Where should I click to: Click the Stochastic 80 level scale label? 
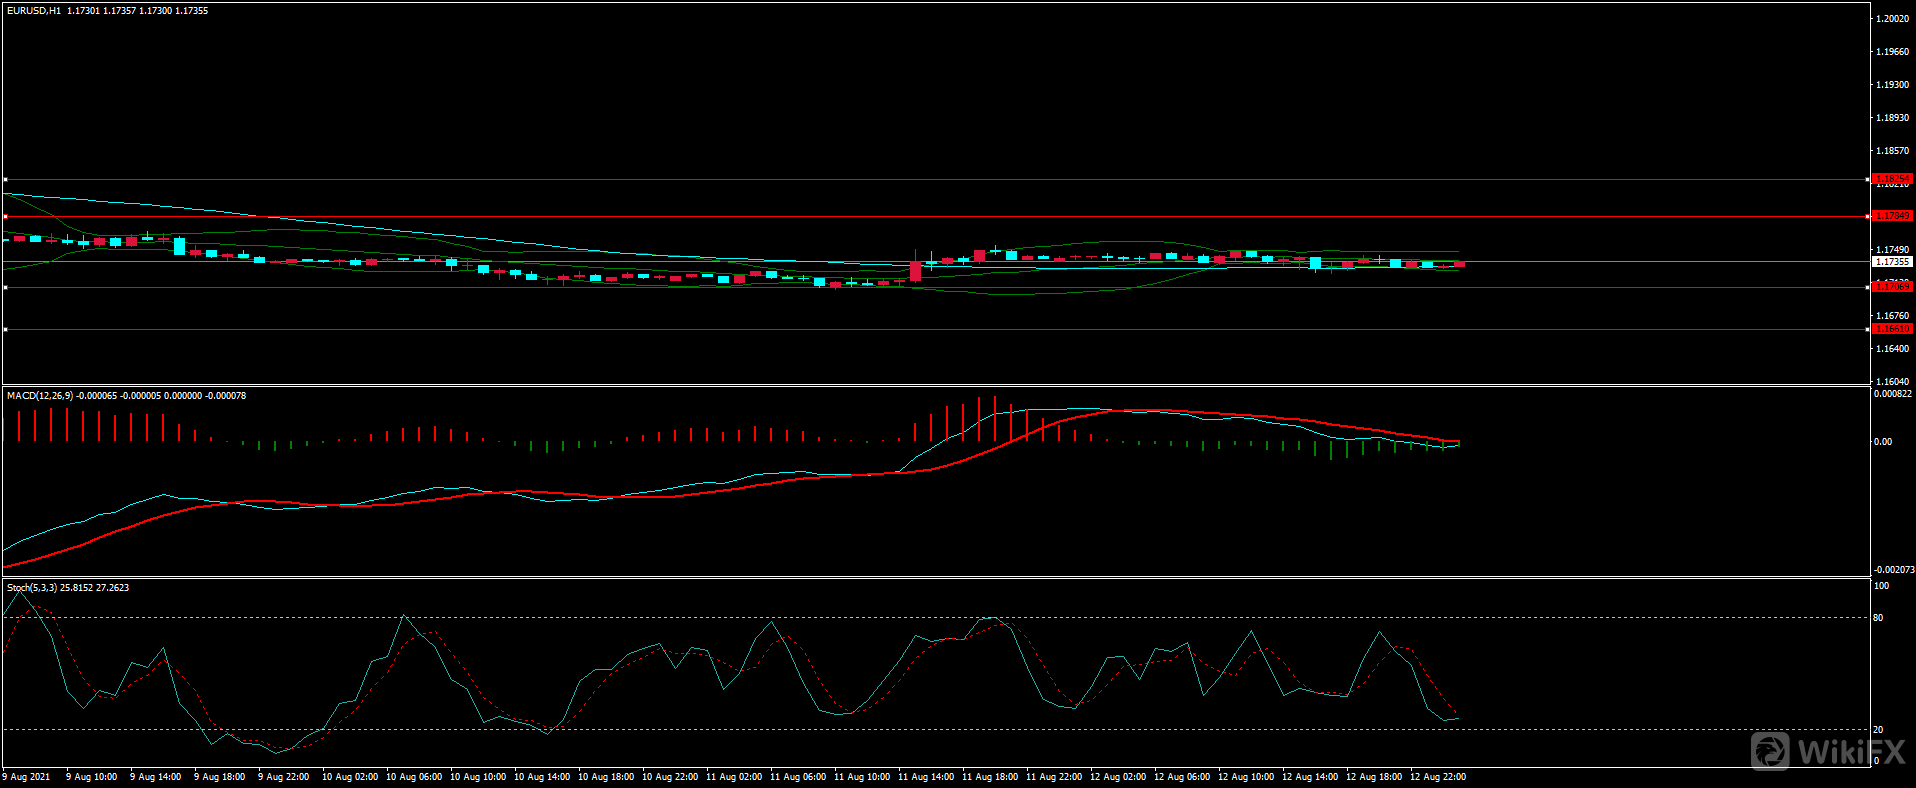(x=1878, y=618)
